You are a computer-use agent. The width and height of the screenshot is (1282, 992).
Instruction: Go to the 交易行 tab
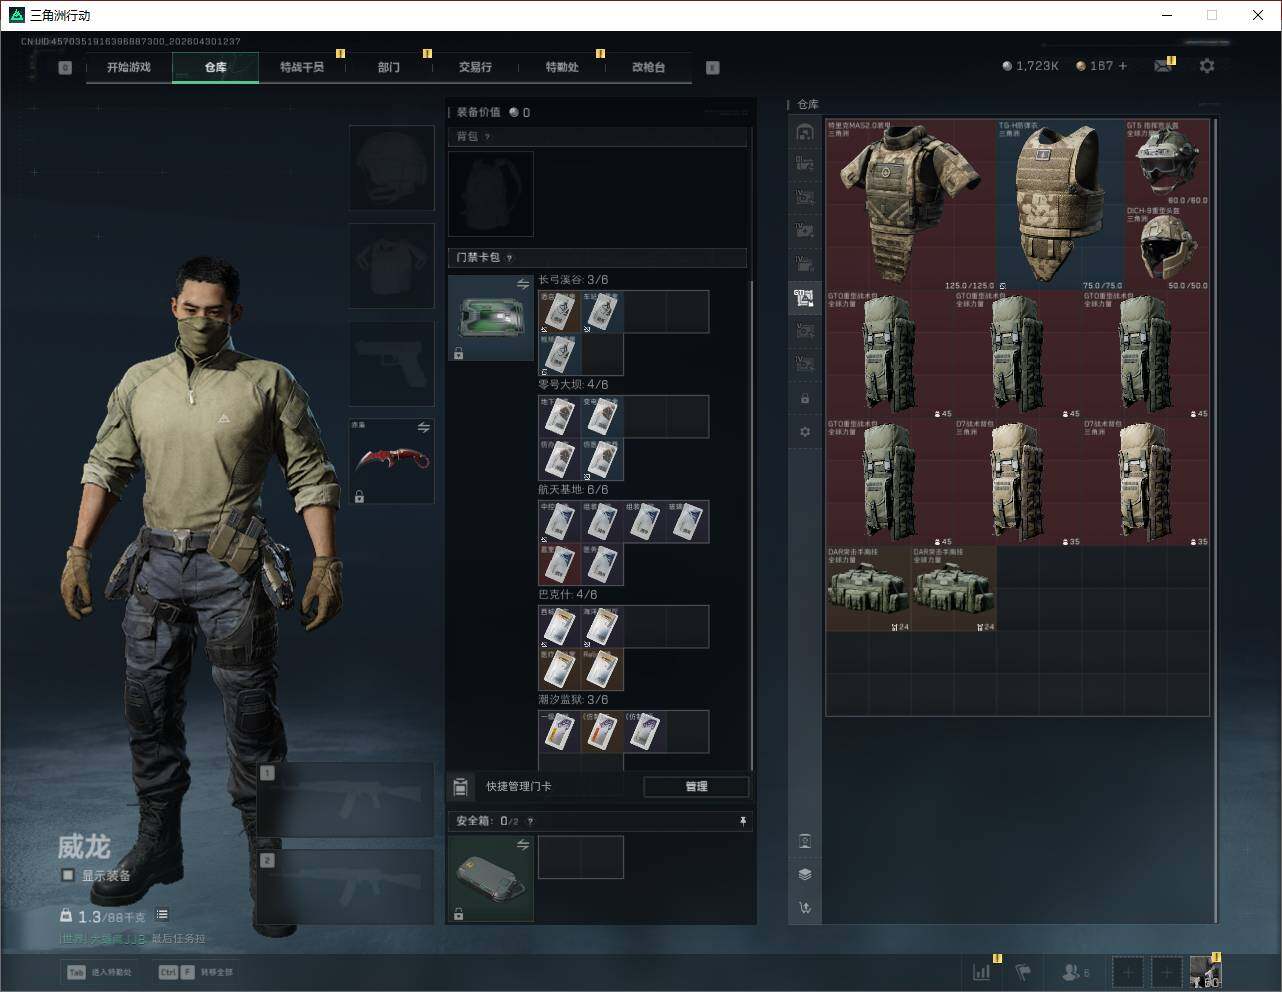point(475,67)
